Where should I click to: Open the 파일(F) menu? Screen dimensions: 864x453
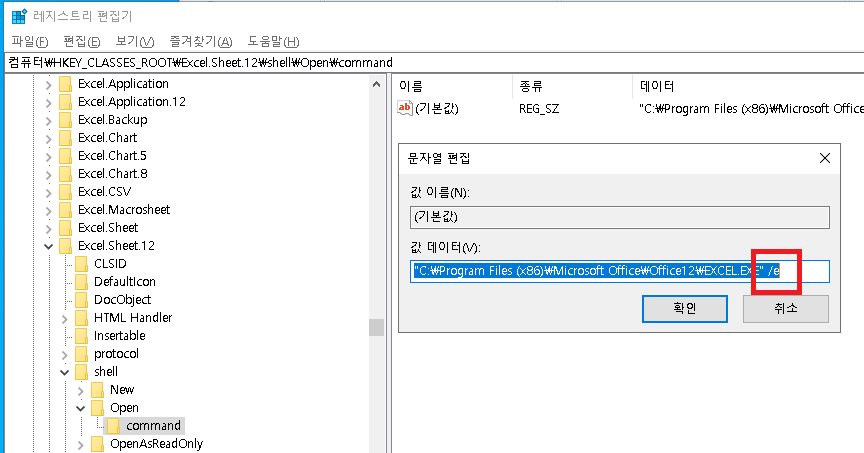coord(30,41)
